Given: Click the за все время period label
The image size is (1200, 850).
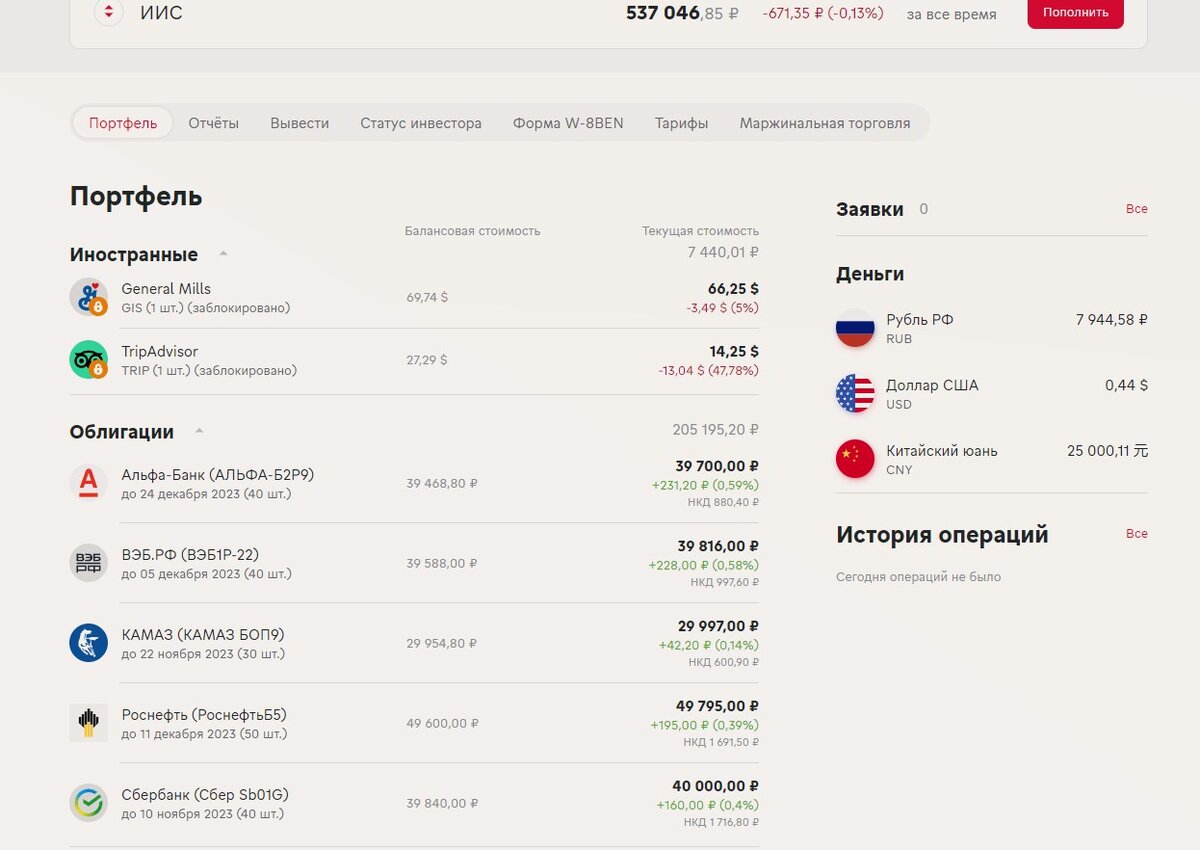Looking at the screenshot, I should coord(952,14).
